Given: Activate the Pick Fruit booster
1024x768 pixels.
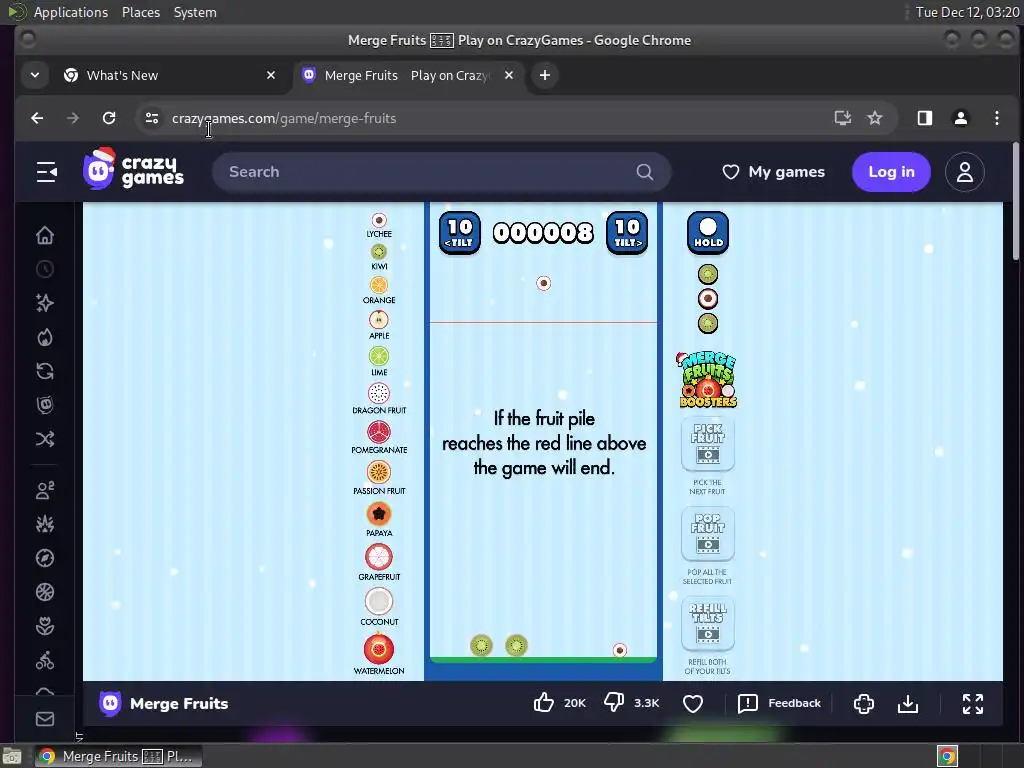Looking at the screenshot, I should pyautogui.click(x=708, y=445).
